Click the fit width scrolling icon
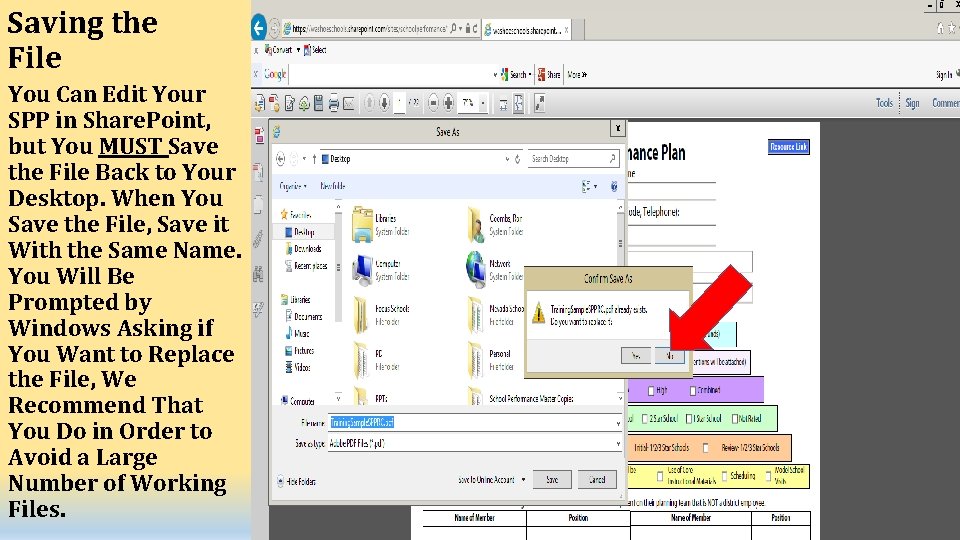Viewport: 960px width, 540px height. pyautogui.click(x=503, y=104)
